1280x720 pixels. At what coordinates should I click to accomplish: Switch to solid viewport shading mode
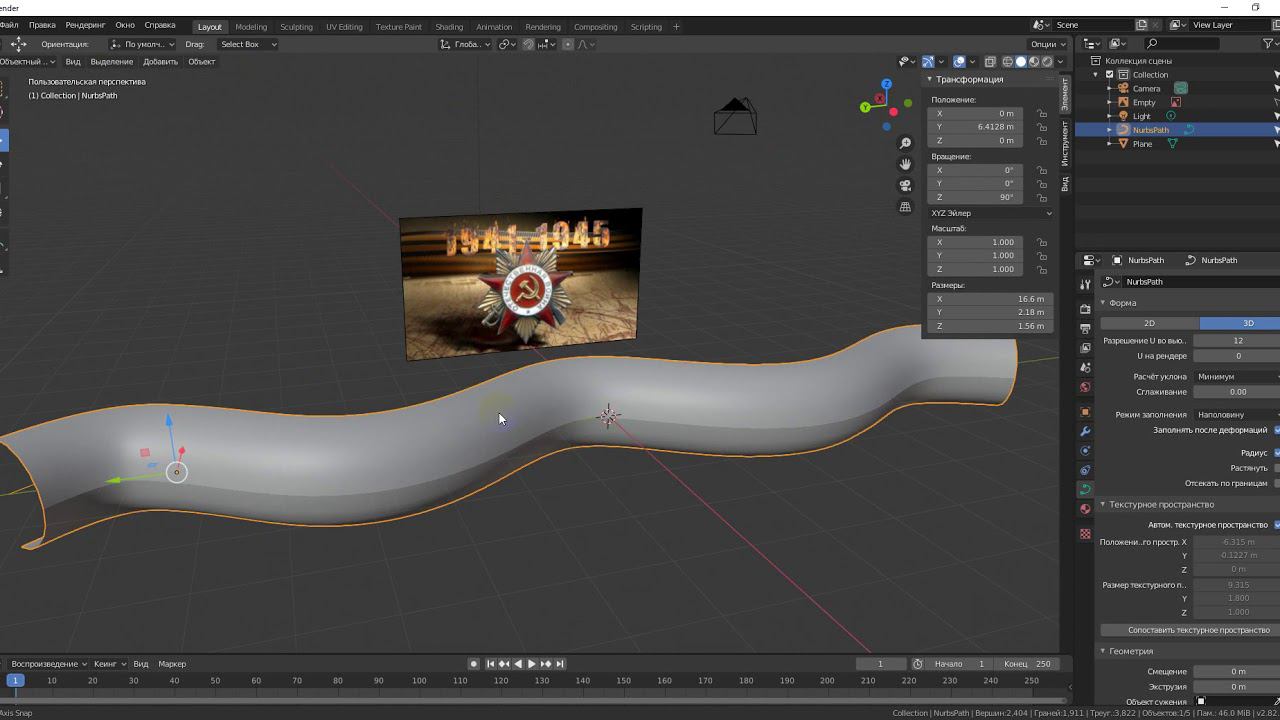pos(1021,62)
